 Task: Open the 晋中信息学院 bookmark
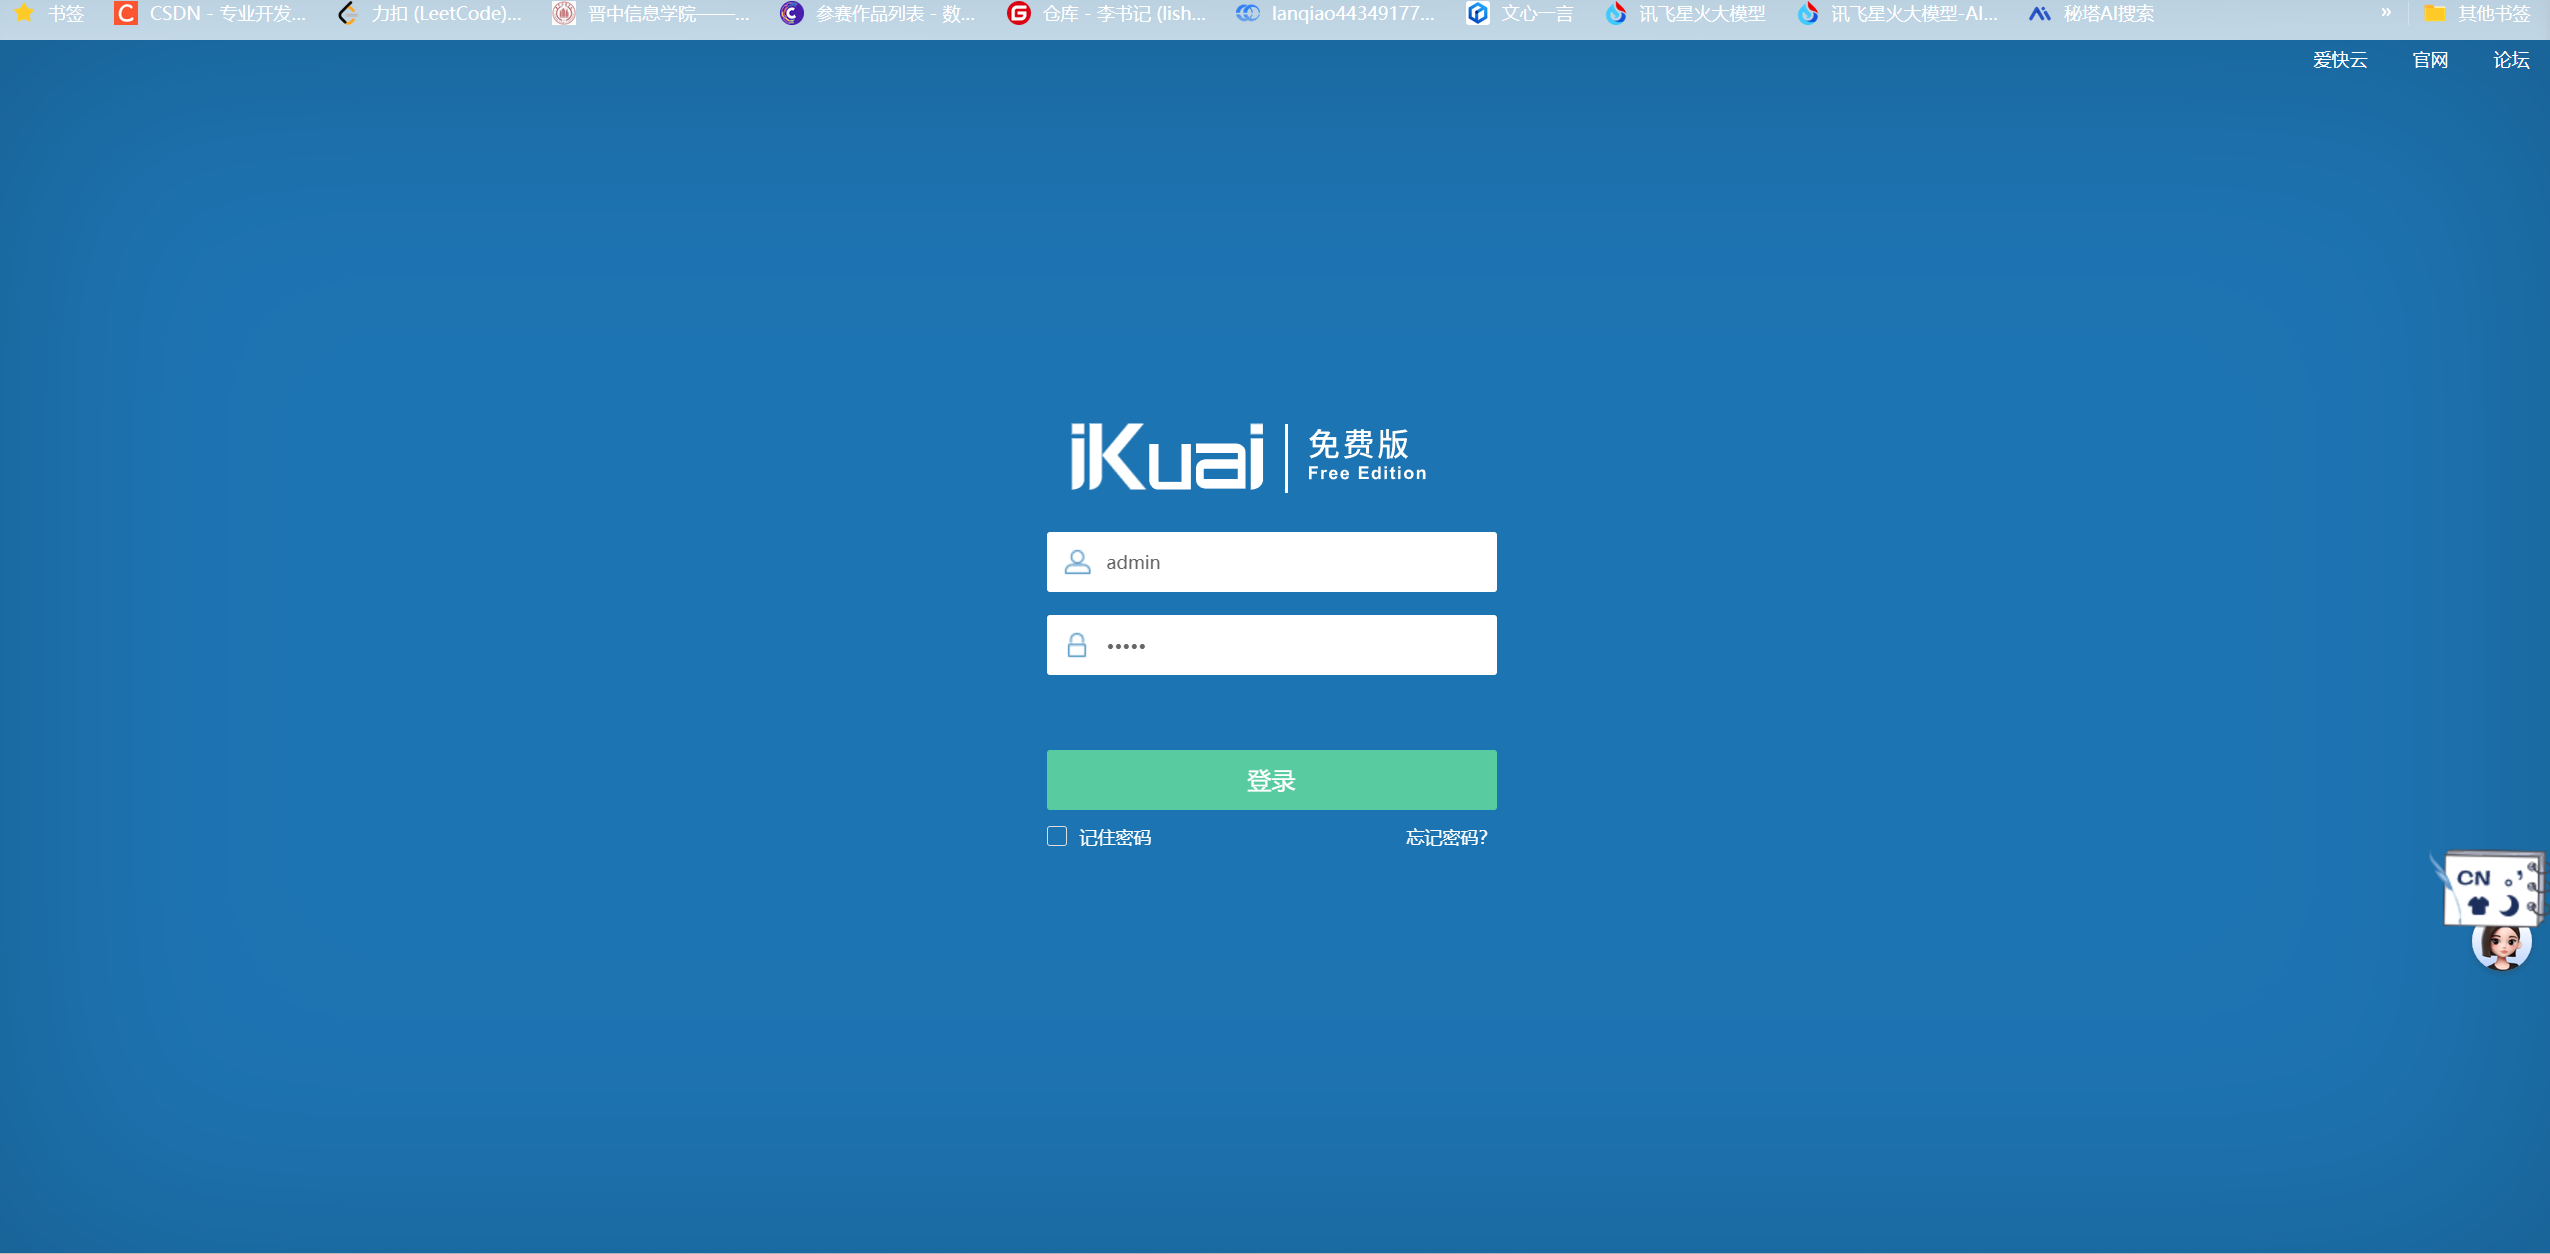pyautogui.click(x=651, y=14)
